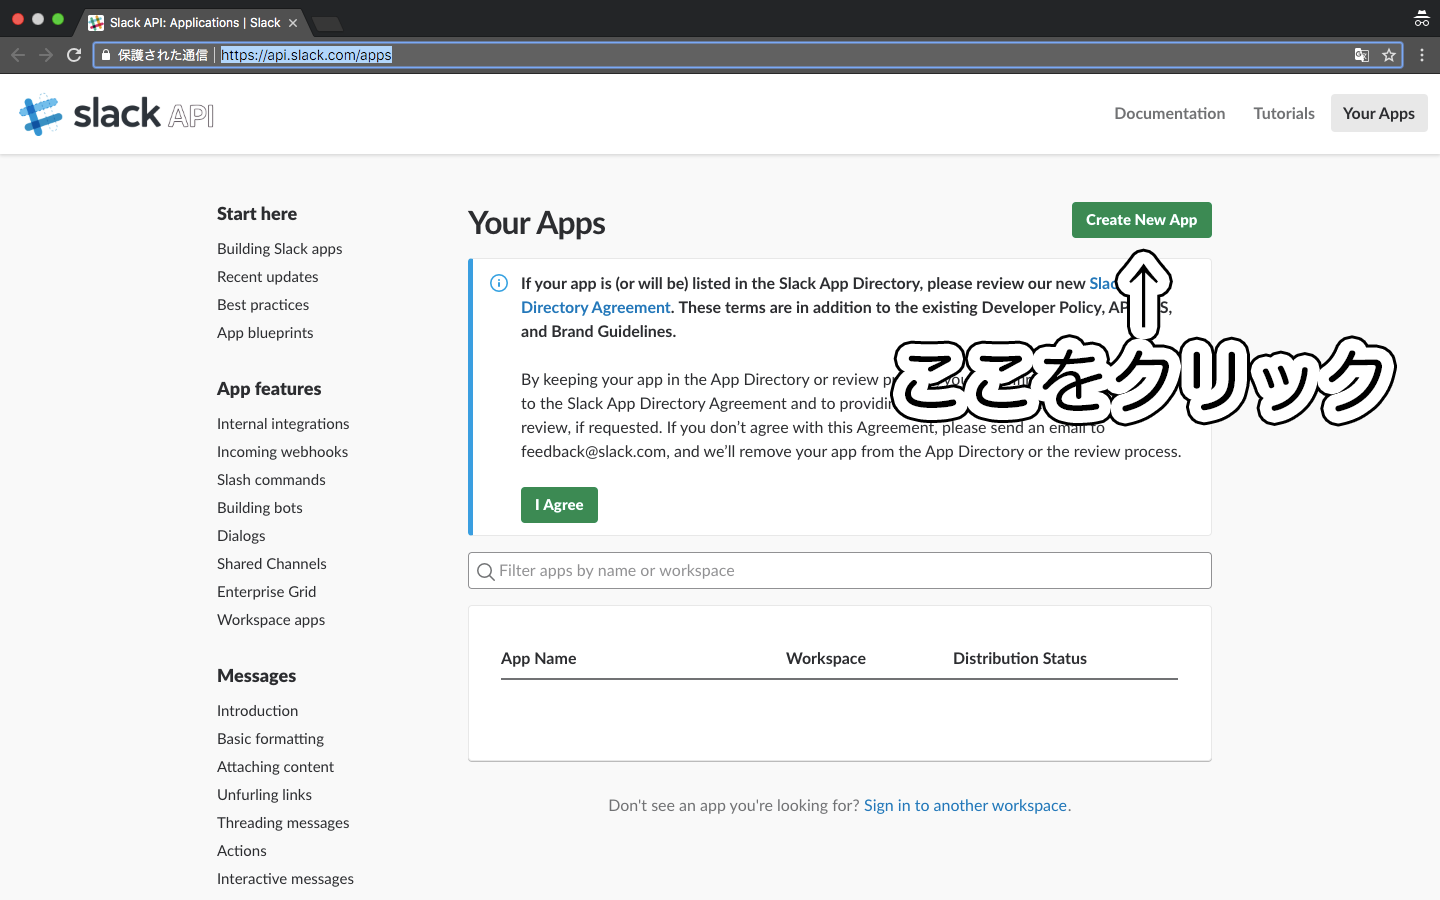Click the Start here sidebar heading

(257, 213)
